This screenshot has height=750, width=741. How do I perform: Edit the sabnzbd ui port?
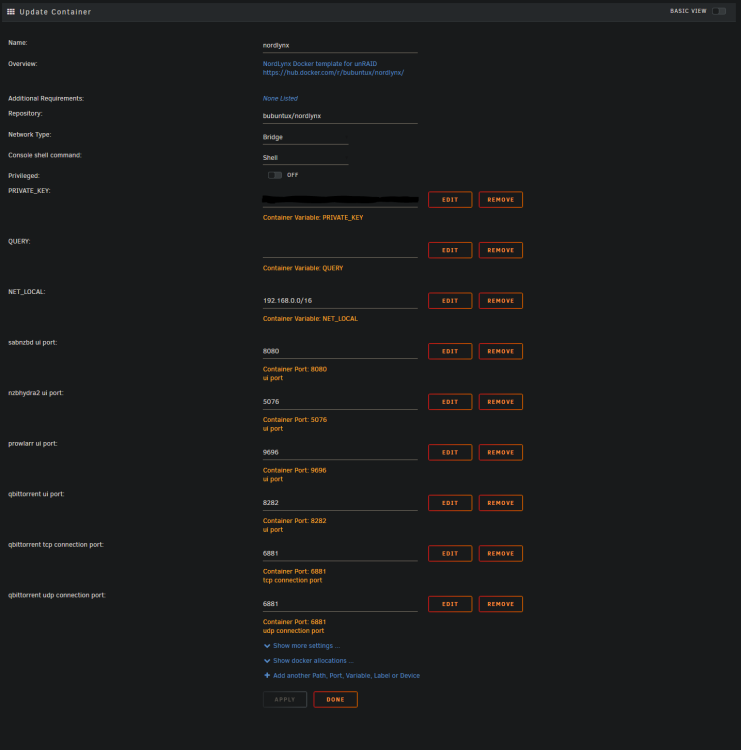click(x=450, y=351)
